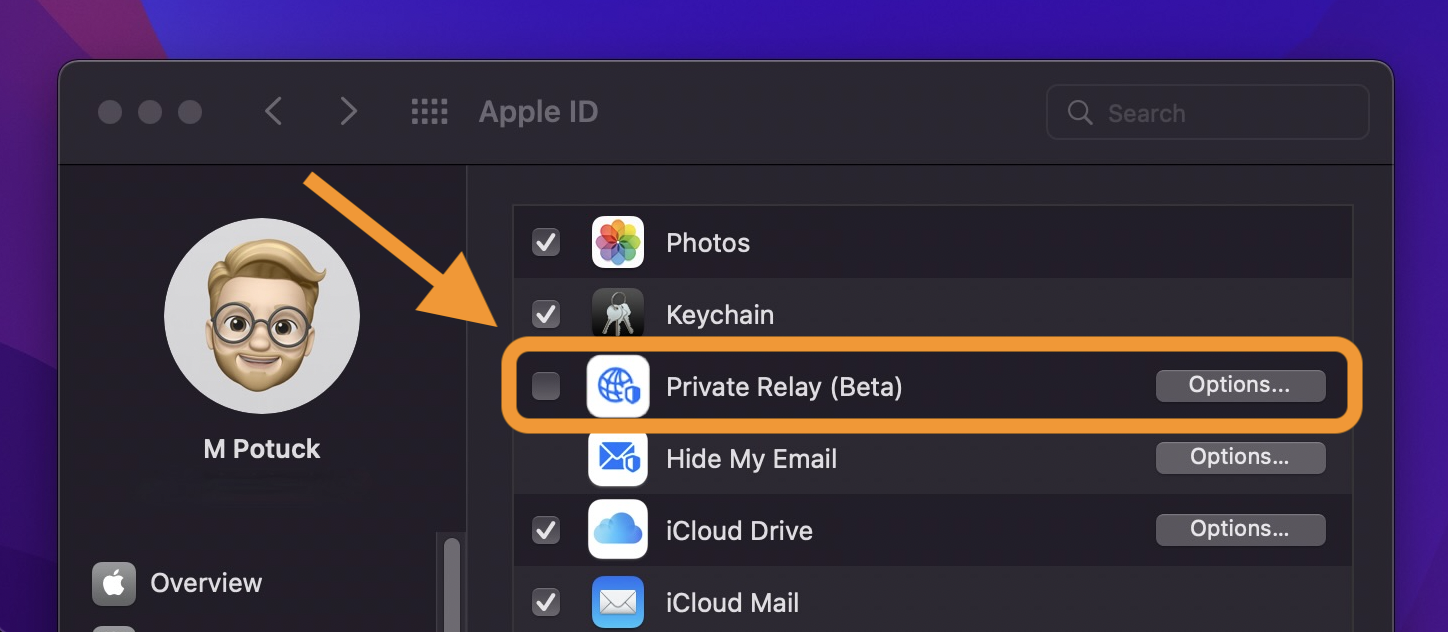
Task: Enable Private Relay (Beta) checkbox
Action: coord(545,386)
